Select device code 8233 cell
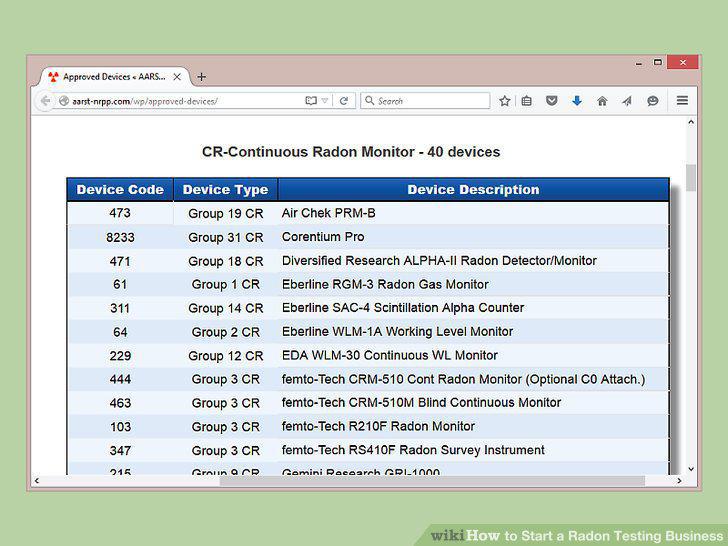The image size is (728, 546). [x=120, y=237]
